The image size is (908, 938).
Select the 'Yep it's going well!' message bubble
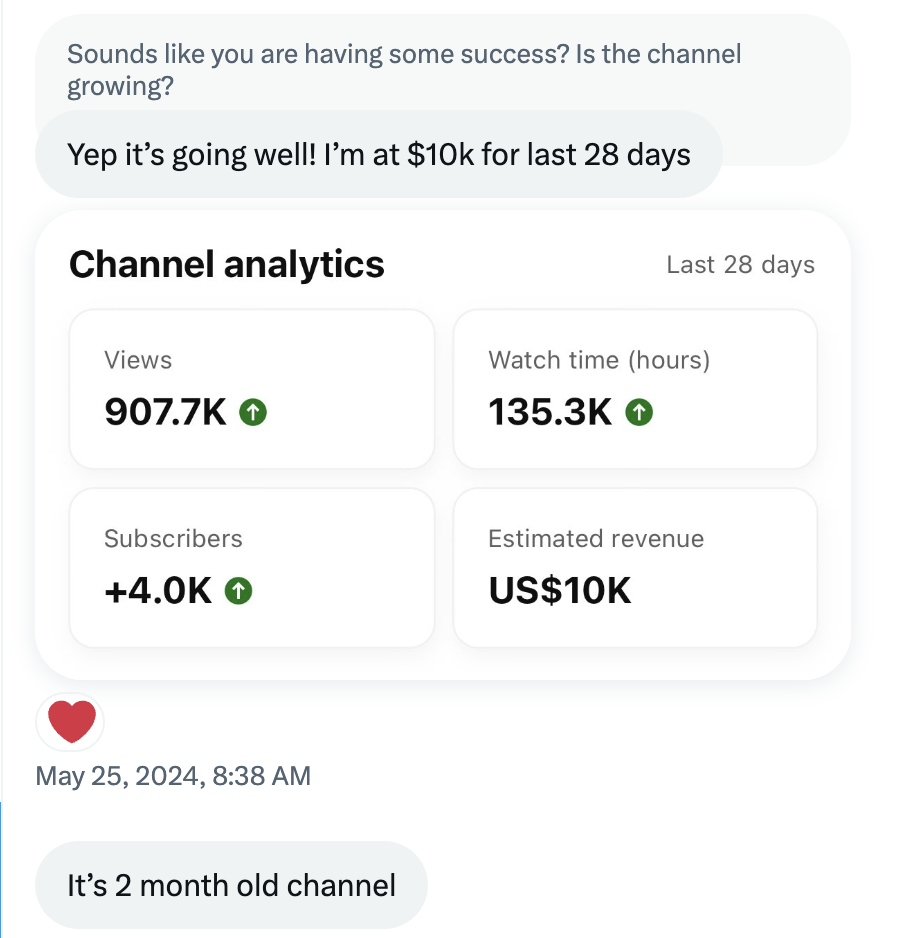(378, 155)
